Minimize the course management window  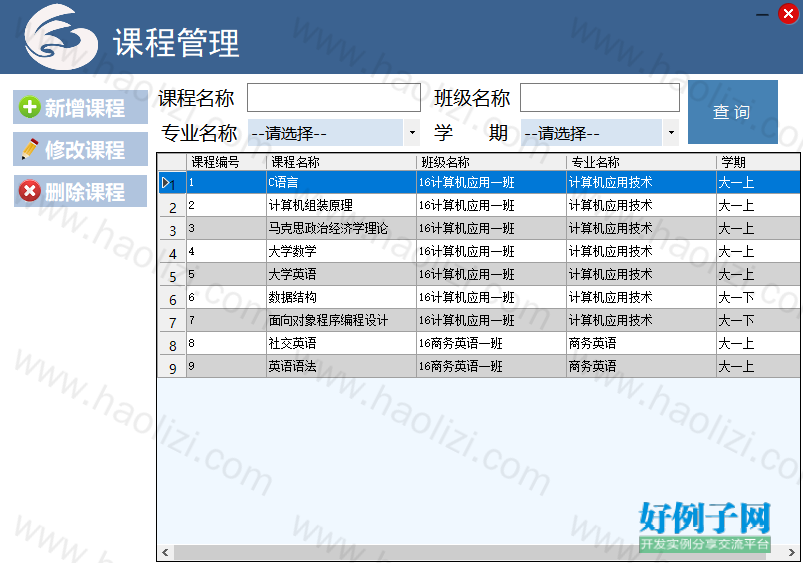click(763, 14)
